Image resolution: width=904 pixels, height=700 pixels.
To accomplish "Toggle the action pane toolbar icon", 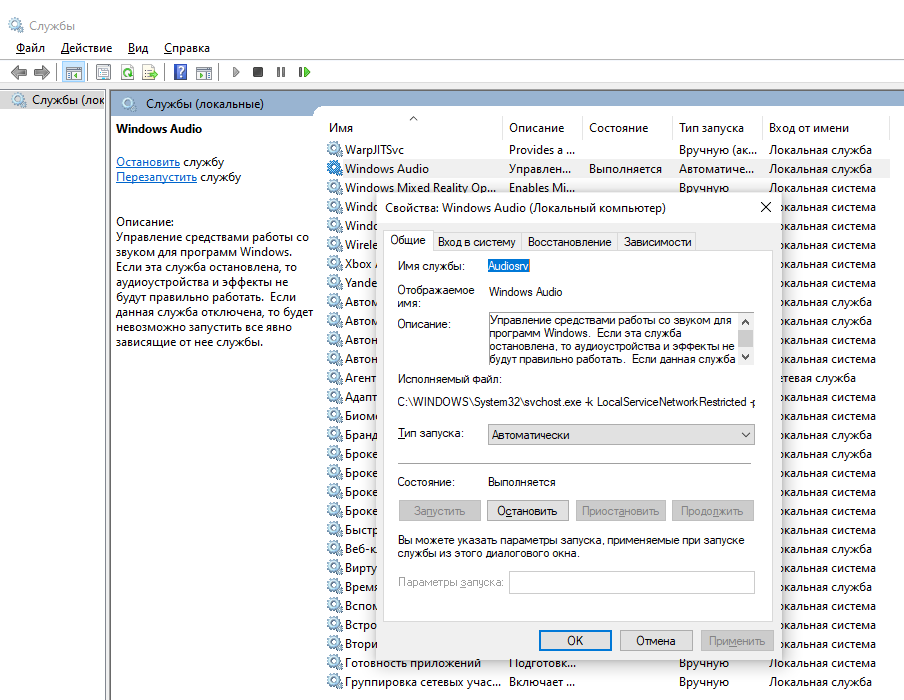I will click(x=204, y=72).
